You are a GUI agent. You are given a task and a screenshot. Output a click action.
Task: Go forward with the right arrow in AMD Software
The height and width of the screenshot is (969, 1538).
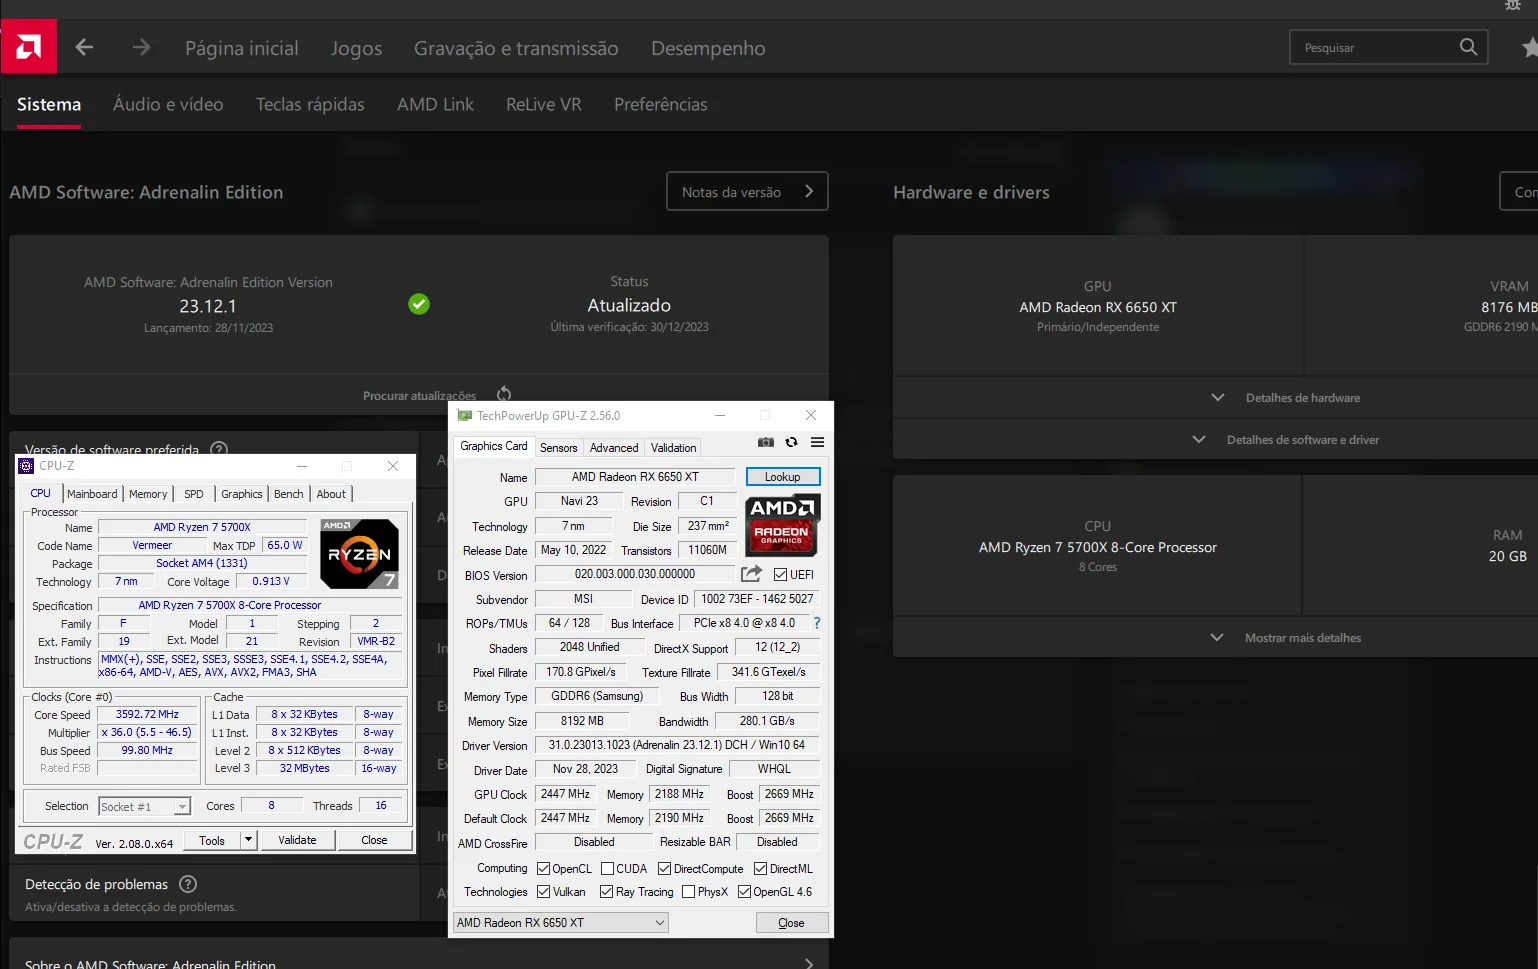[x=141, y=47]
